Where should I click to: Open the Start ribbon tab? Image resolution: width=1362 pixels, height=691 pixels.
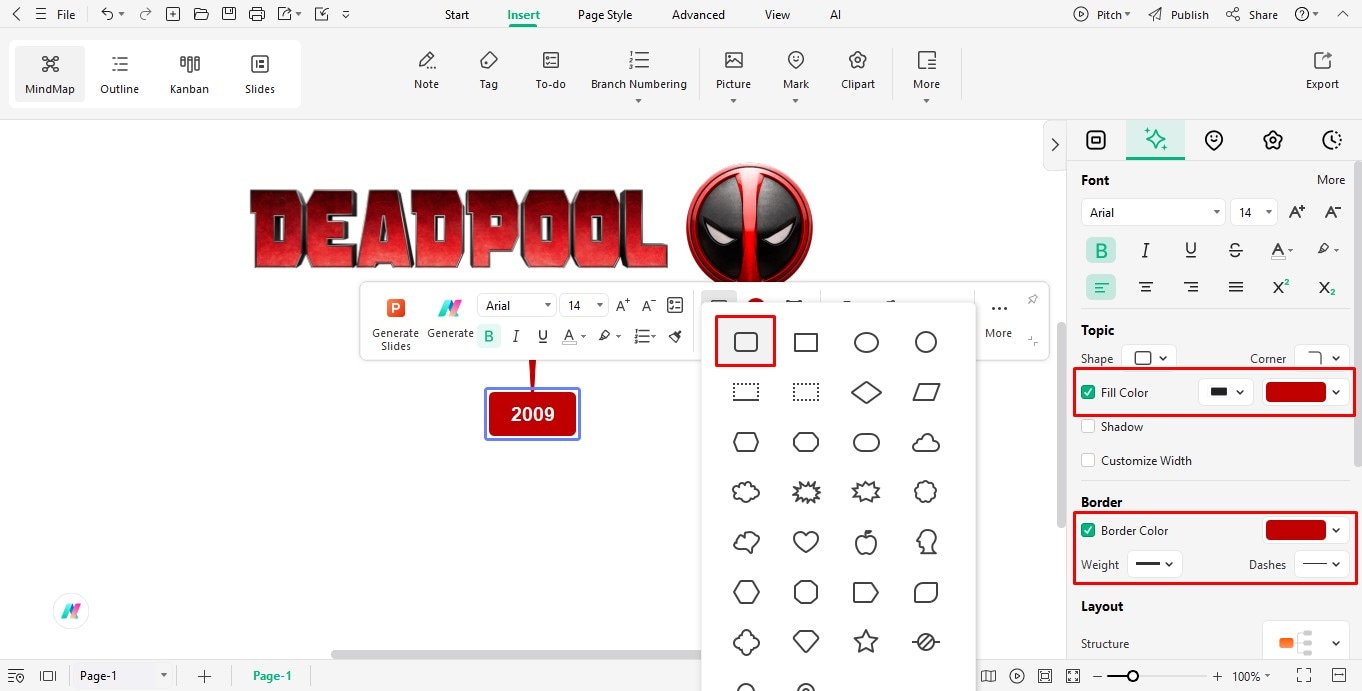tap(457, 15)
